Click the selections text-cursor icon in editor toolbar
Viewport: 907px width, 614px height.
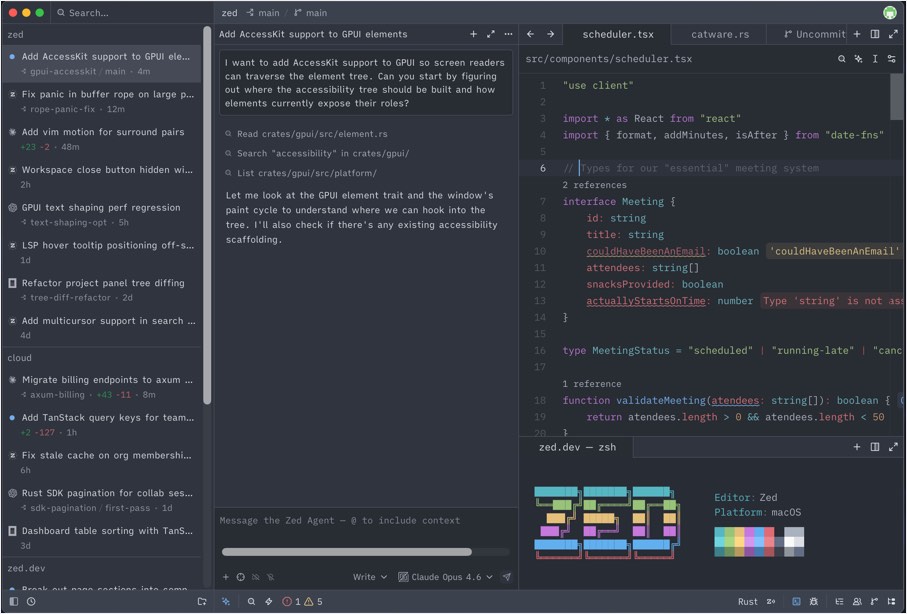(875, 58)
